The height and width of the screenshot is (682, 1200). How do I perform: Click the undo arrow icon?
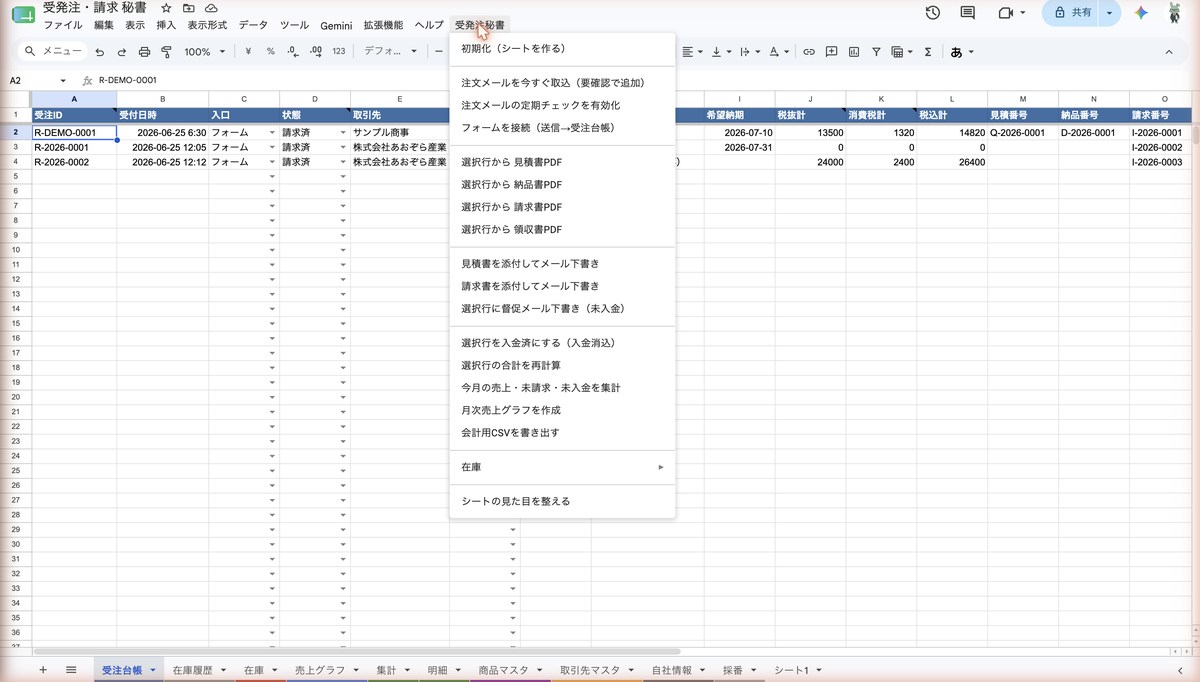tap(99, 51)
